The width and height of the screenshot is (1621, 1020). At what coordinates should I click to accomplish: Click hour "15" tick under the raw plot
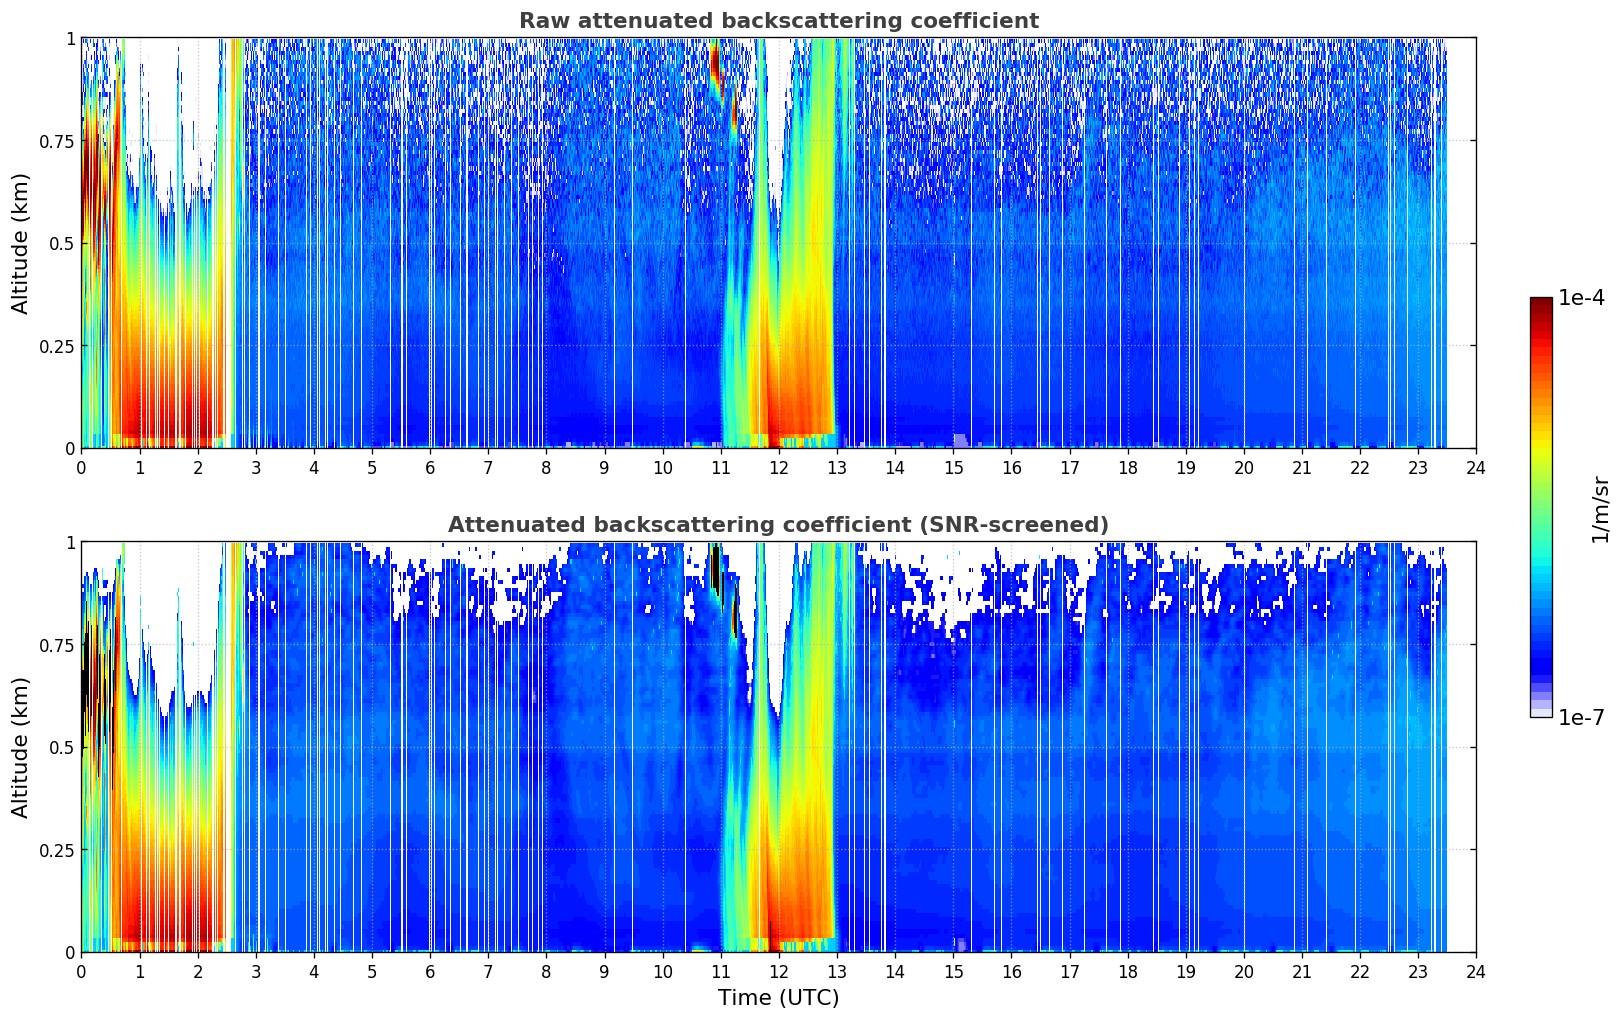953,467
